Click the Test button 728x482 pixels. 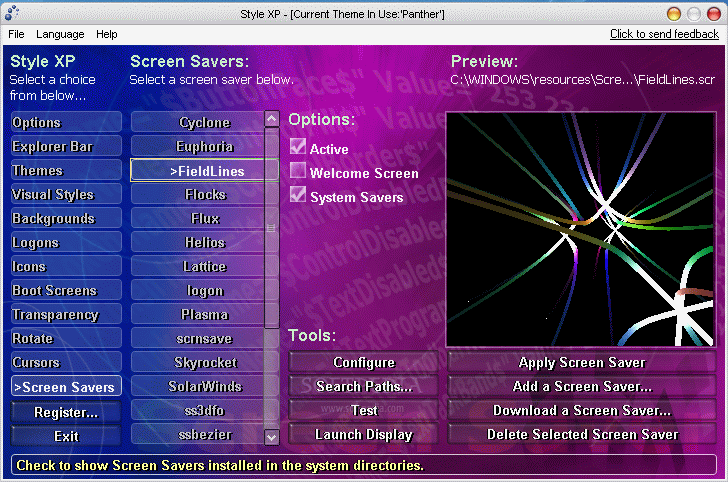pyautogui.click(x=364, y=410)
